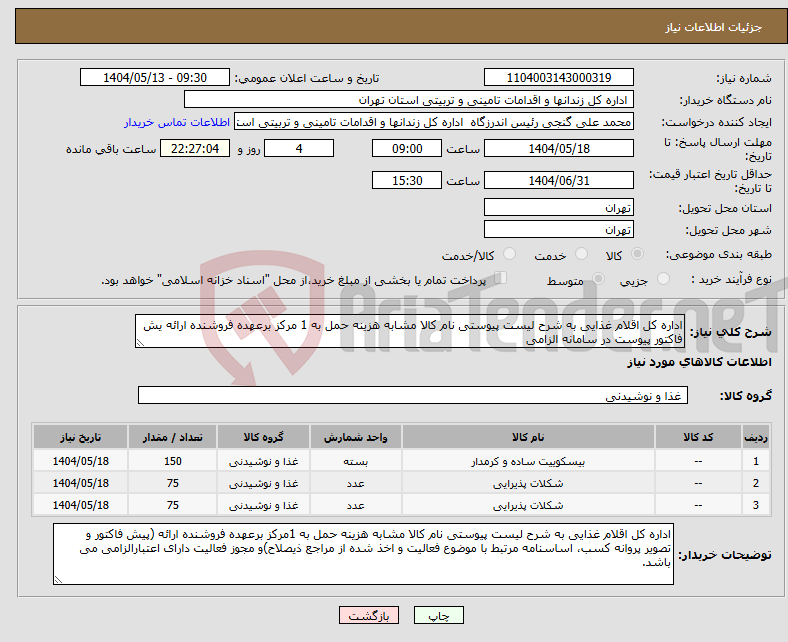Click the resize handle of توضیحات خریدار box
788x642 pixels.
click(x=58, y=580)
